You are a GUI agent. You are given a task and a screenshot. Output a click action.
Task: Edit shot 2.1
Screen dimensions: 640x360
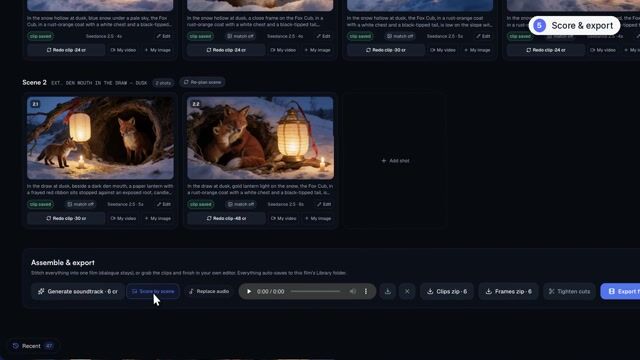[x=163, y=204]
